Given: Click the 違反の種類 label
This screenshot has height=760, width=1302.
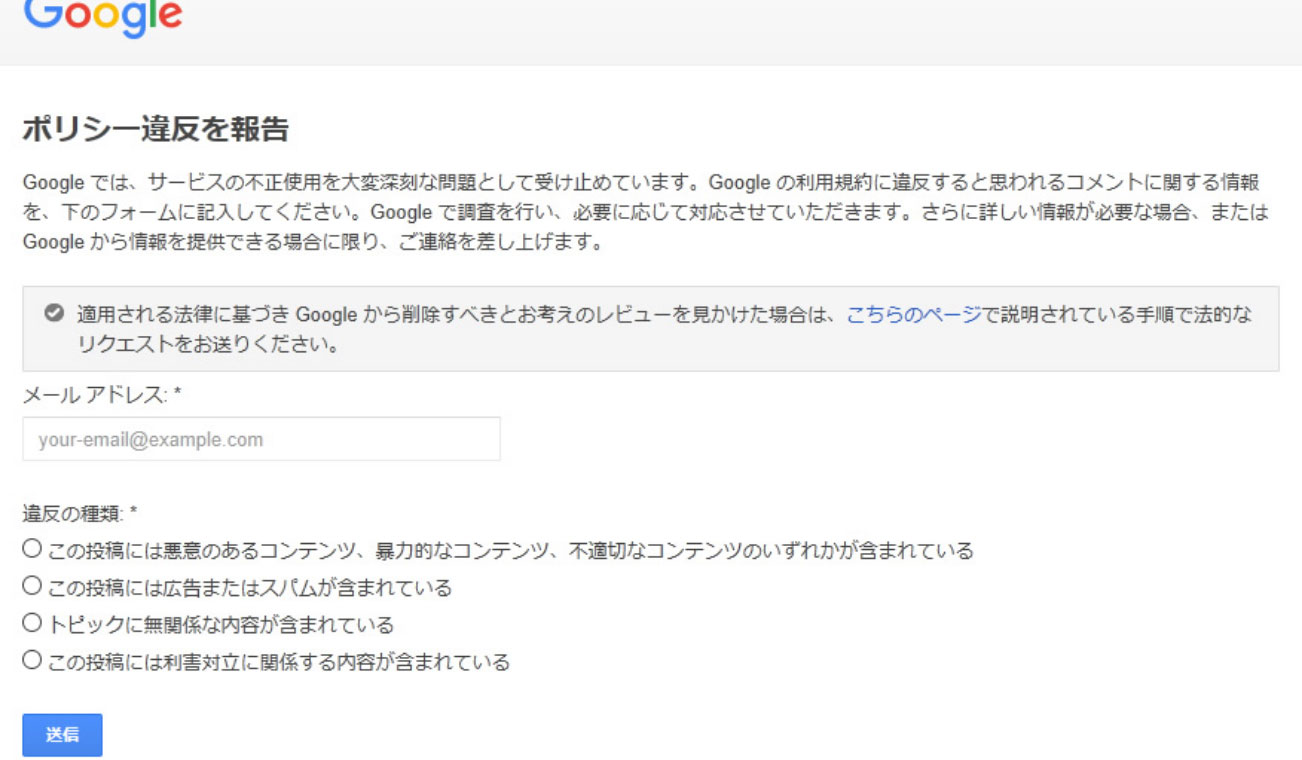Looking at the screenshot, I should coord(80,514).
